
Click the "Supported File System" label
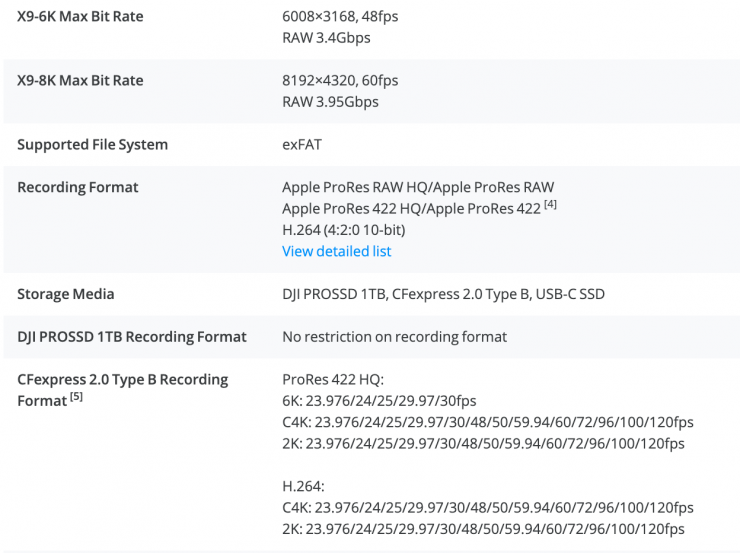92,144
